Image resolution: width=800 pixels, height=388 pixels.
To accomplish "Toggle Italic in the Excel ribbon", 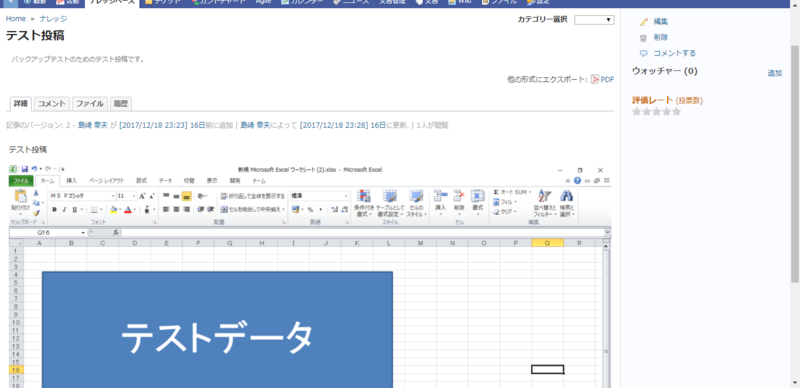I will (64, 210).
